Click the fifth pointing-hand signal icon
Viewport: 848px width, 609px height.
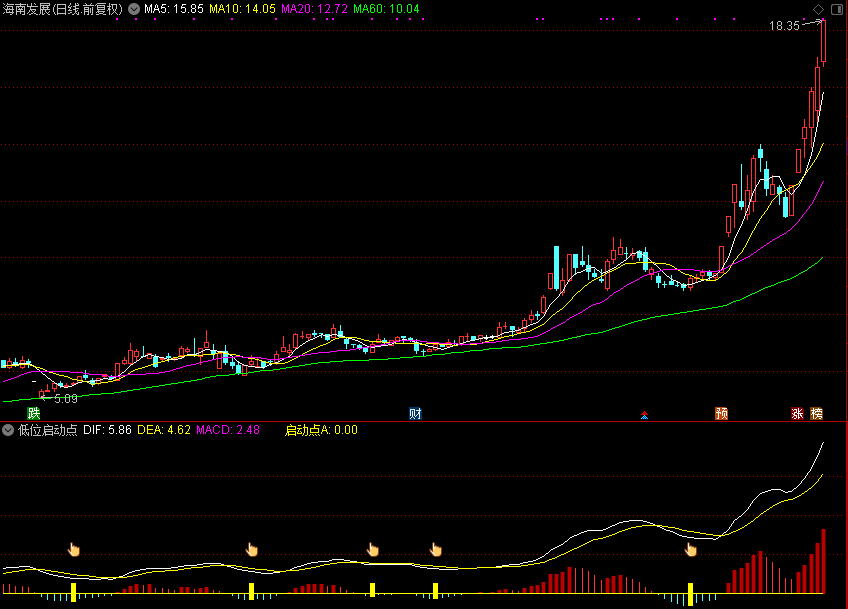tap(691, 550)
